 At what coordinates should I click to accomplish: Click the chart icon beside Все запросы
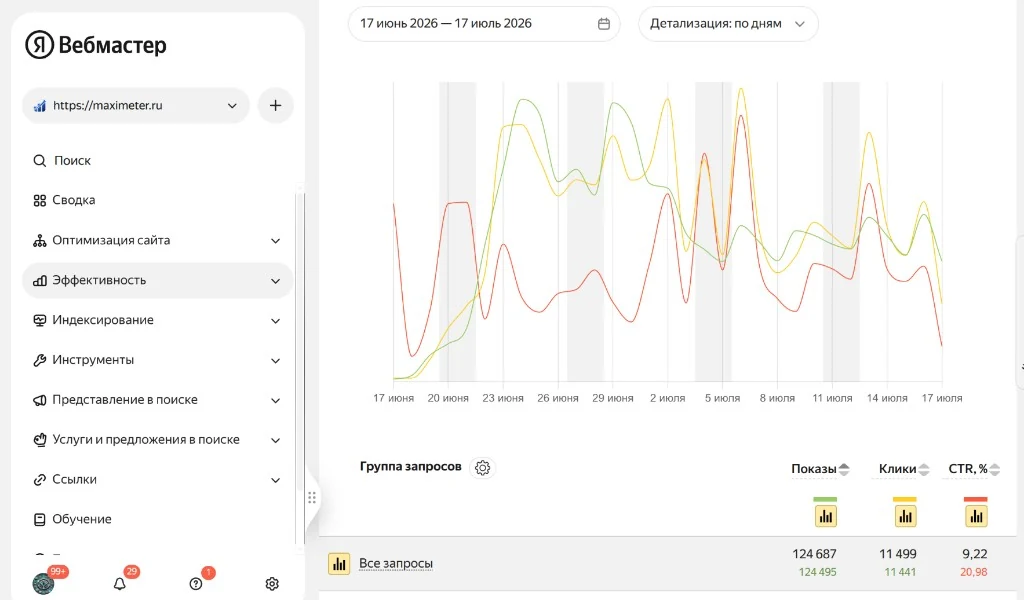click(339, 563)
